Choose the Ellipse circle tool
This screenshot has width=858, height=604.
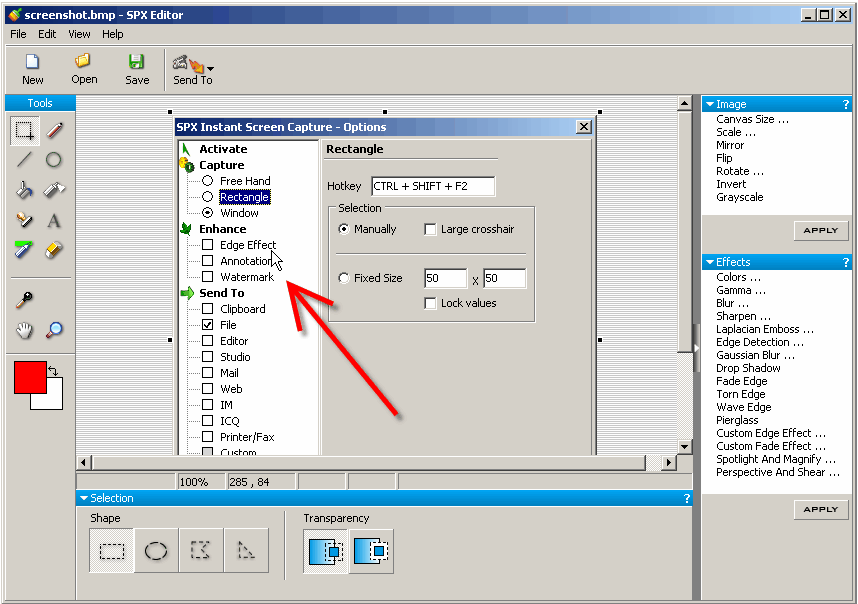(53, 160)
